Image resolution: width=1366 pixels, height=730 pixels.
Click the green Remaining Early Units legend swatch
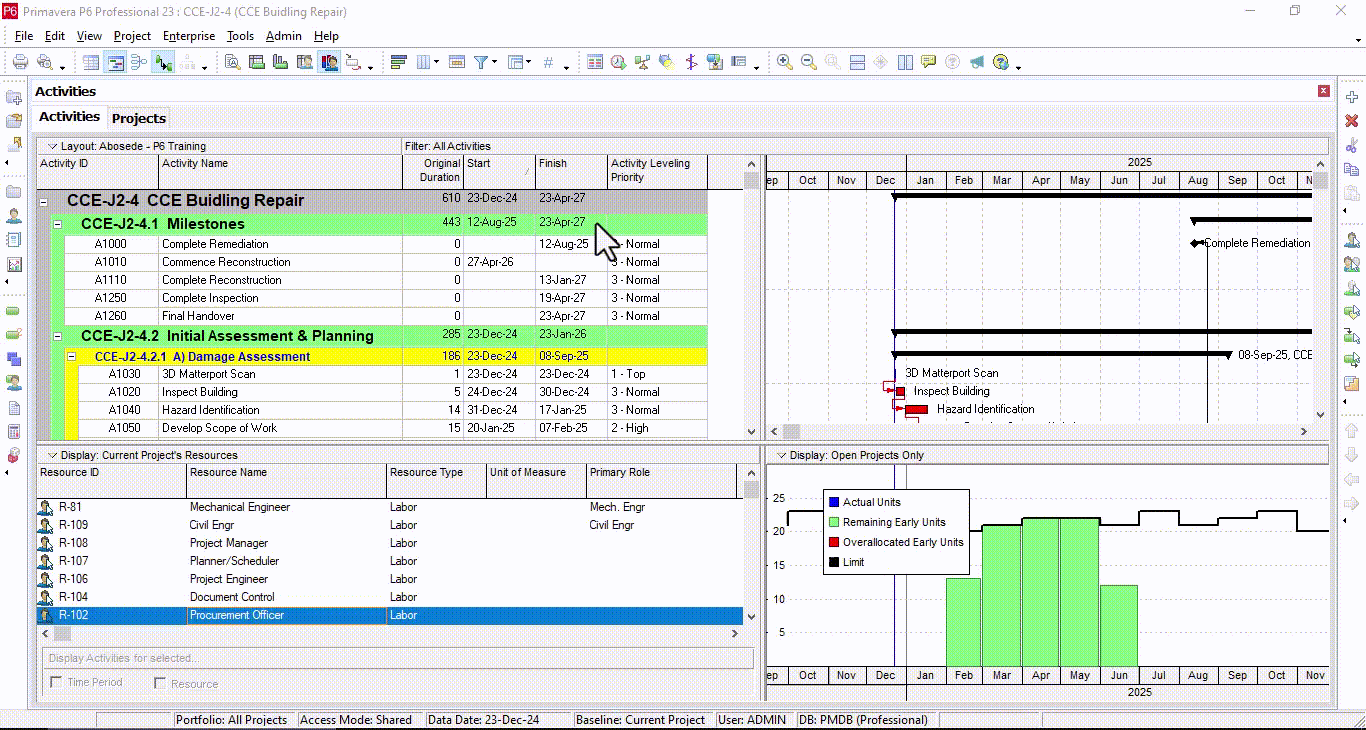tap(834, 522)
